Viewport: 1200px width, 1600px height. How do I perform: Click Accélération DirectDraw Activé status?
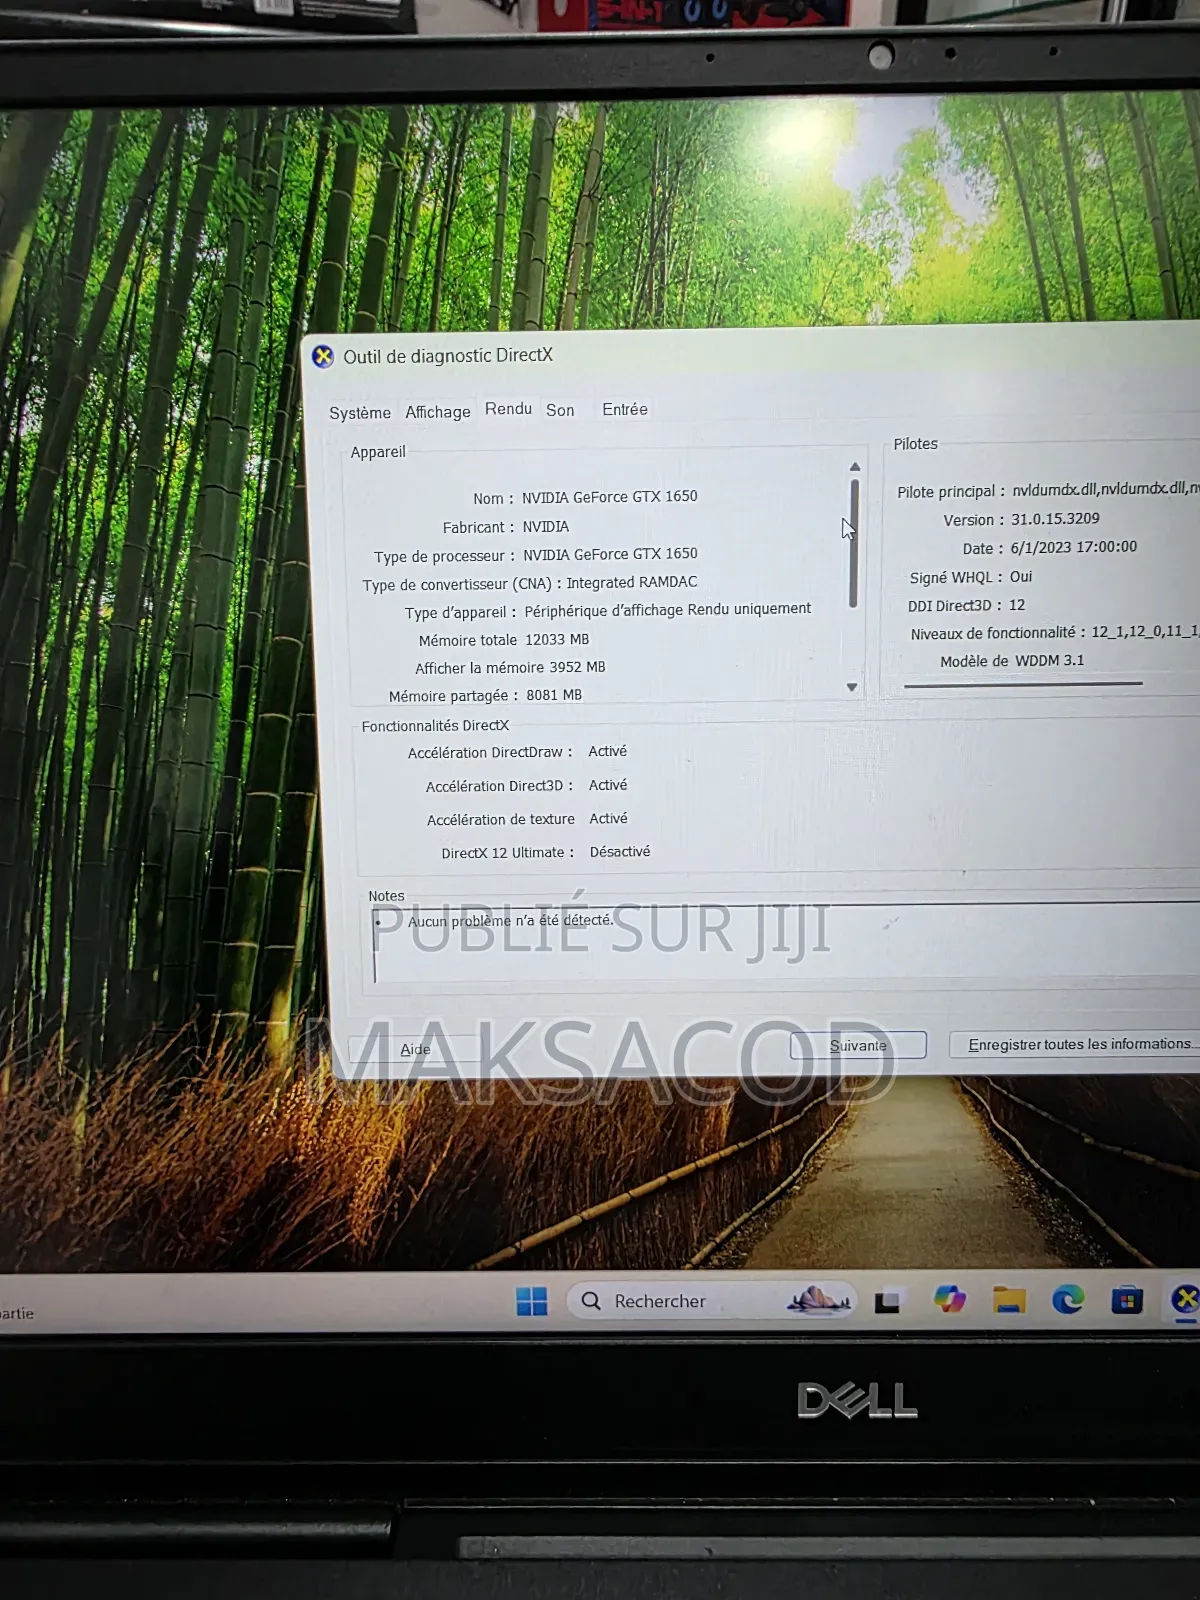[608, 751]
